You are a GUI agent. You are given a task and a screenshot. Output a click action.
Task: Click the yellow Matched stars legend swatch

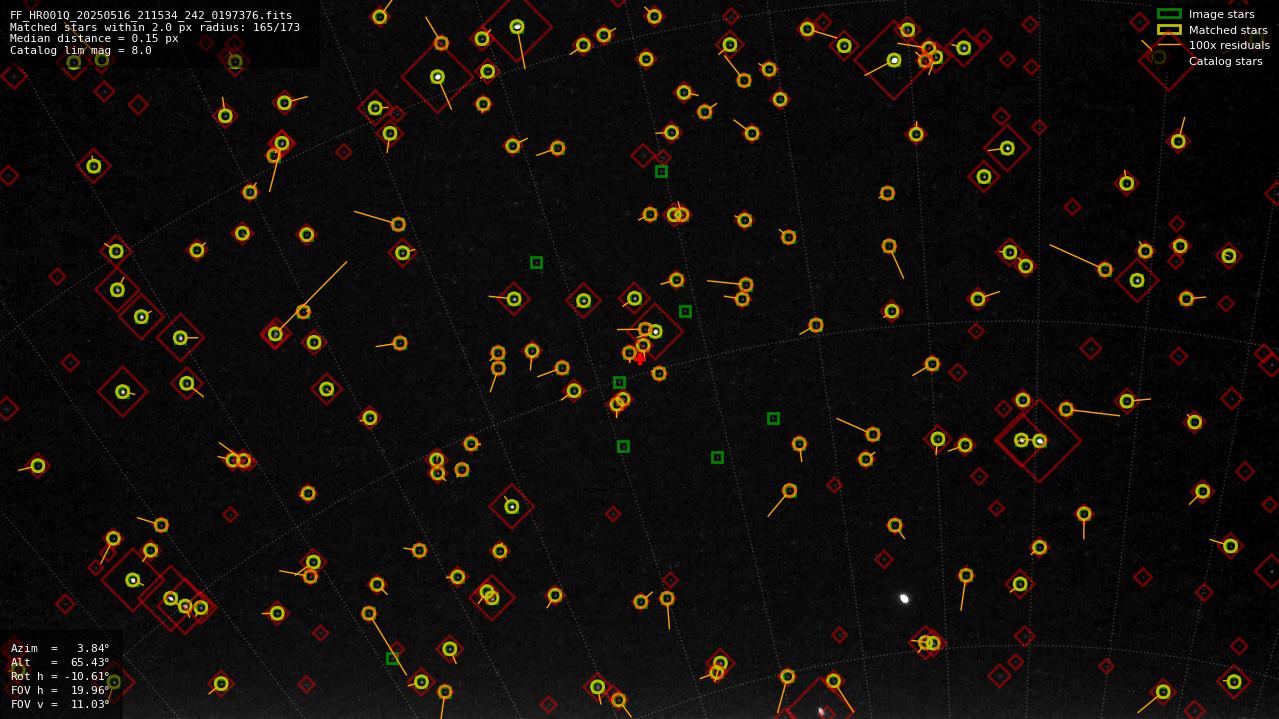(1169, 30)
